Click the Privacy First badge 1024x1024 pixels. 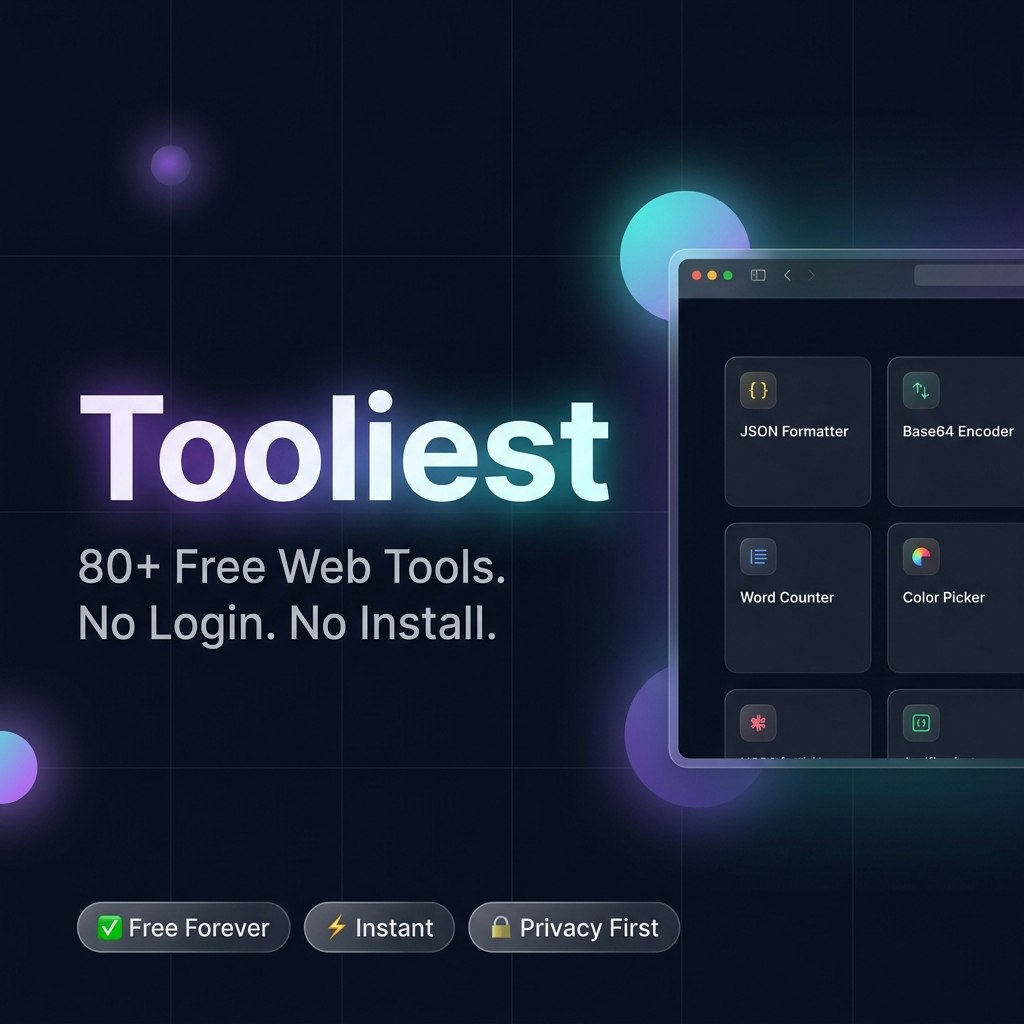[x=574, y=927]
